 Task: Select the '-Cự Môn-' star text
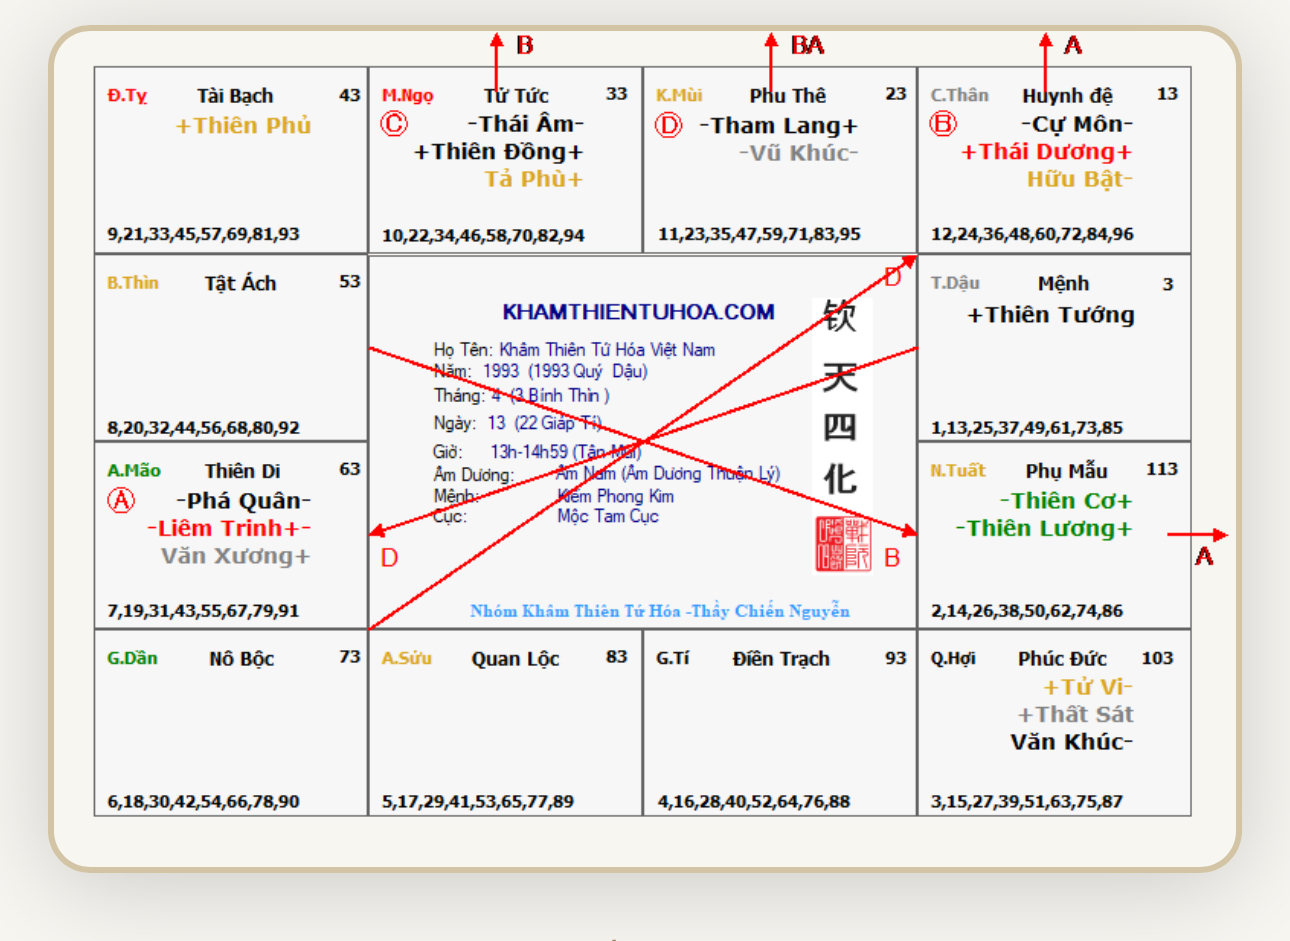point(1076,124)
